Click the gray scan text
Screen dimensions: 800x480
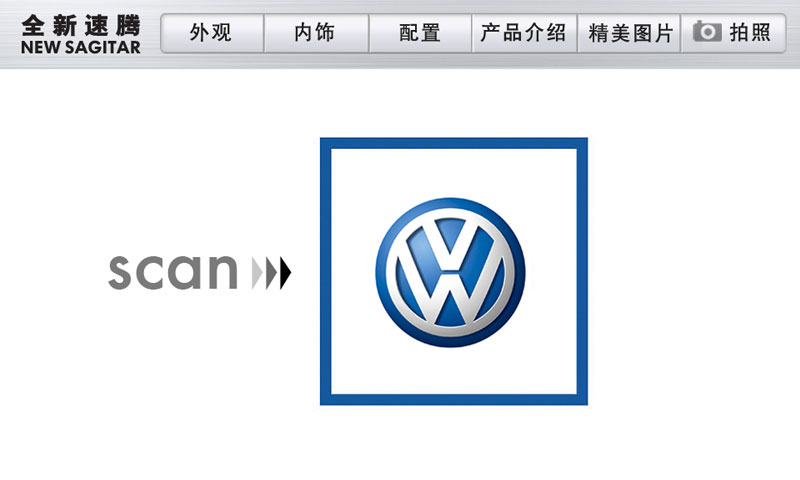[x=173, y=272]
